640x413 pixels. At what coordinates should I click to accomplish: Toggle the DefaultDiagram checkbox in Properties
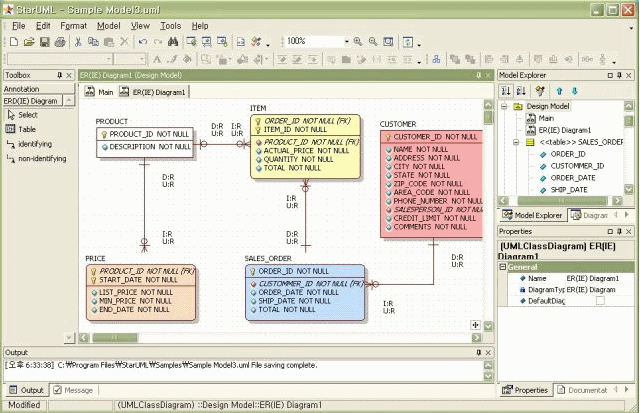coord(600,300)
